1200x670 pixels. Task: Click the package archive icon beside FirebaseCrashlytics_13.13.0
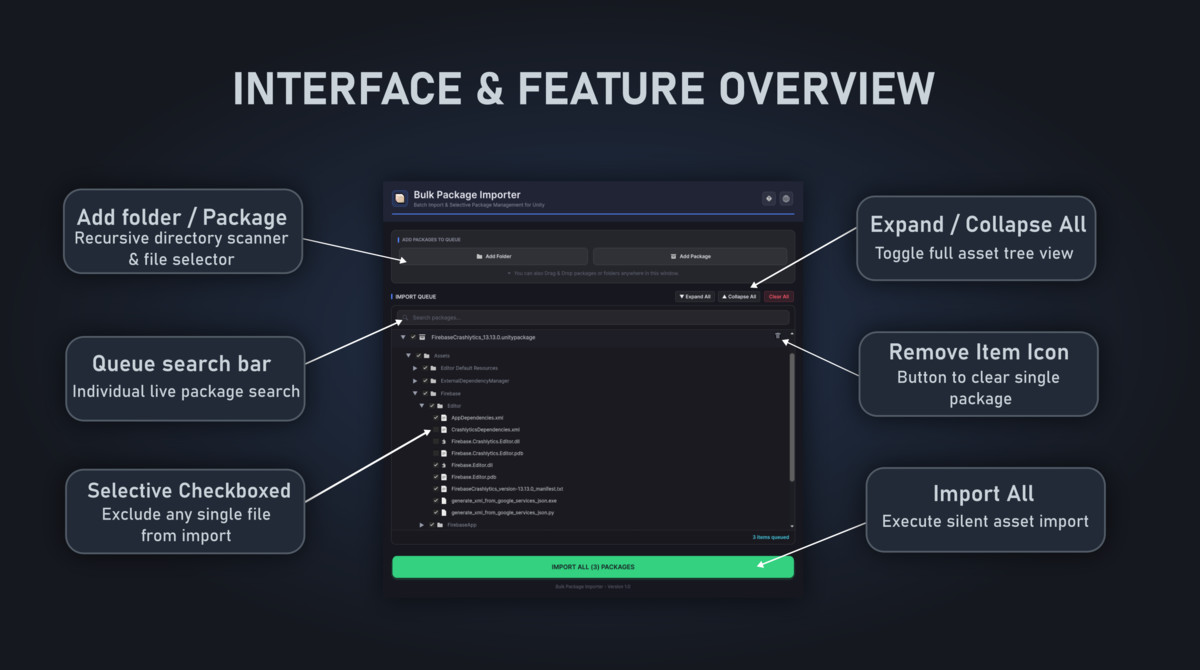(422, 337)
